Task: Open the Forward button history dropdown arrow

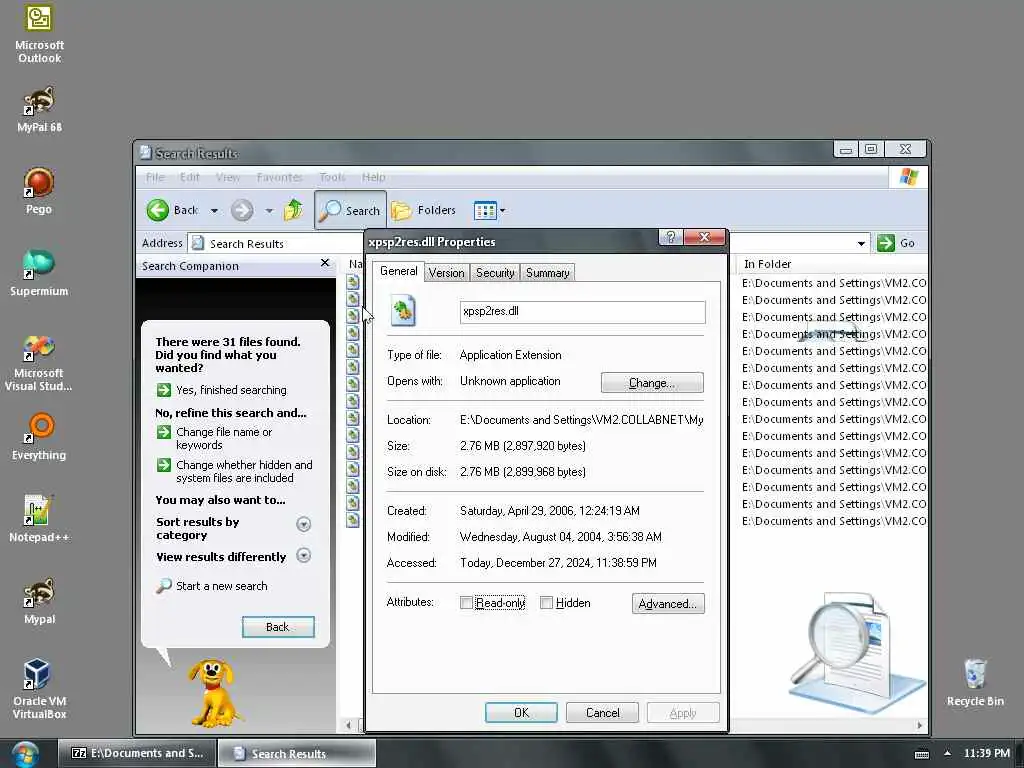Action: tap(269, 211)
